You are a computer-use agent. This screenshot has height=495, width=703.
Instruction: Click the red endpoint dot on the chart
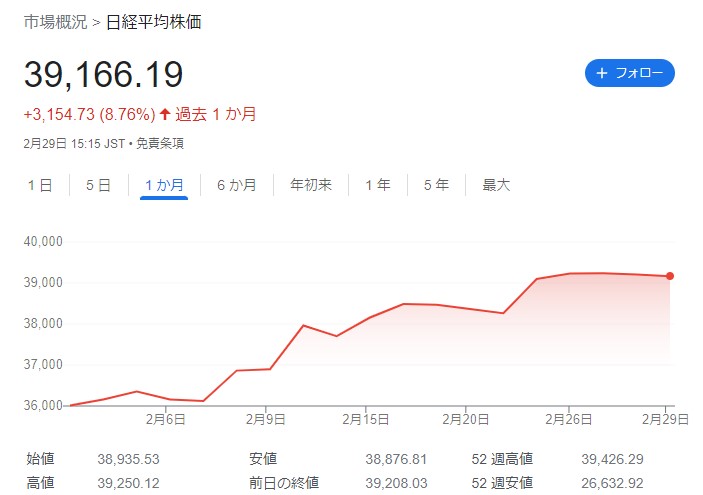[x=670, y=276]
